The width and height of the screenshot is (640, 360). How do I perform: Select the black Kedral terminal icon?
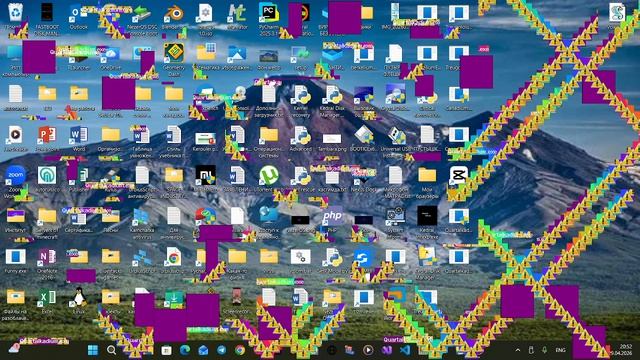point(427,216)
